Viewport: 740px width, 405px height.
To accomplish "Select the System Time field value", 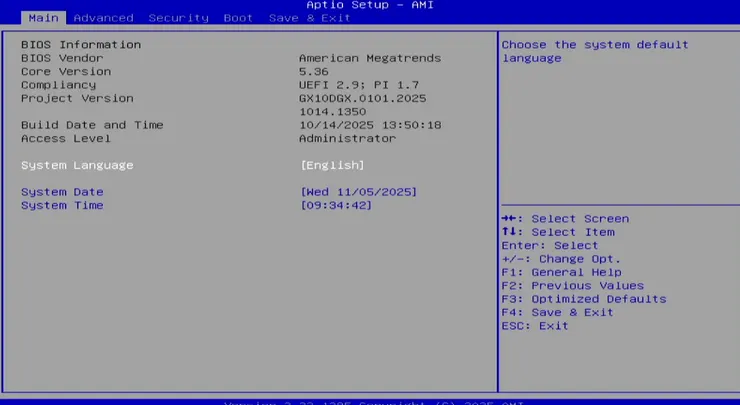I will (x=336, y=205).
